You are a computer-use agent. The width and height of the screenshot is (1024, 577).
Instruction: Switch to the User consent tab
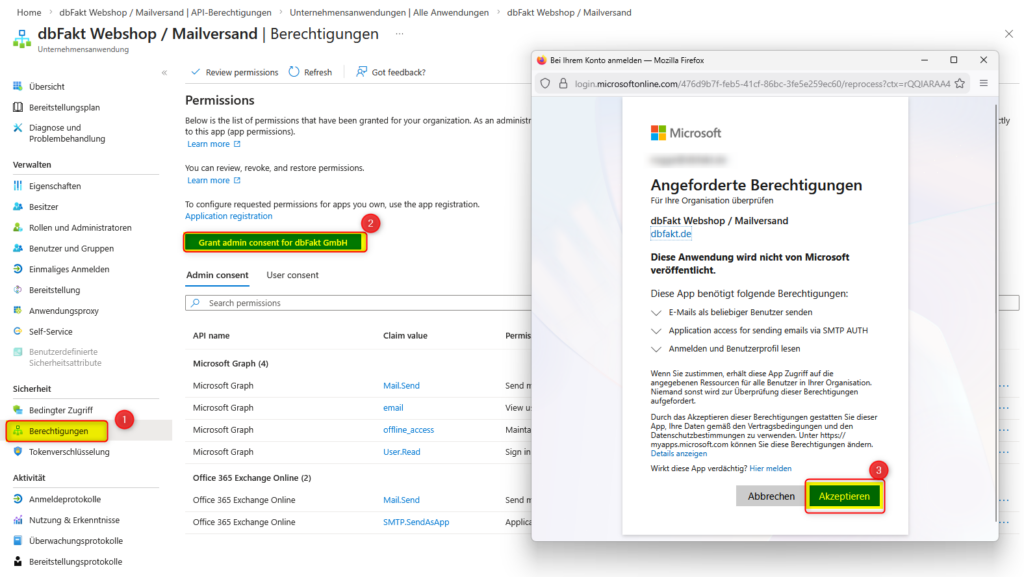coord(292,275)
